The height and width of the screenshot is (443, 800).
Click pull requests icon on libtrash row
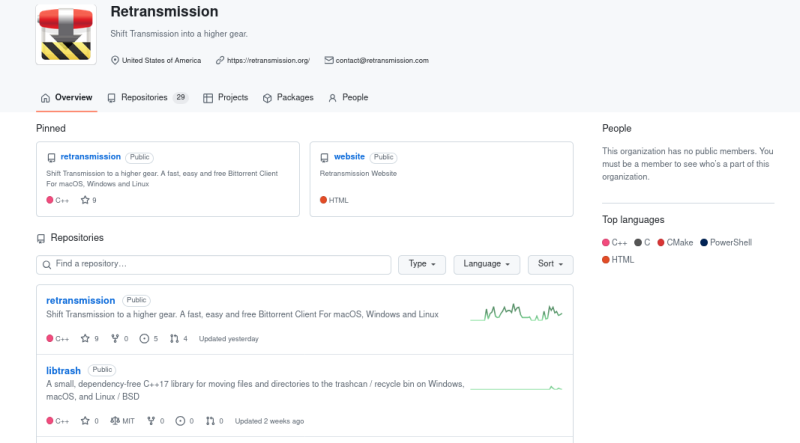[210, 421]
